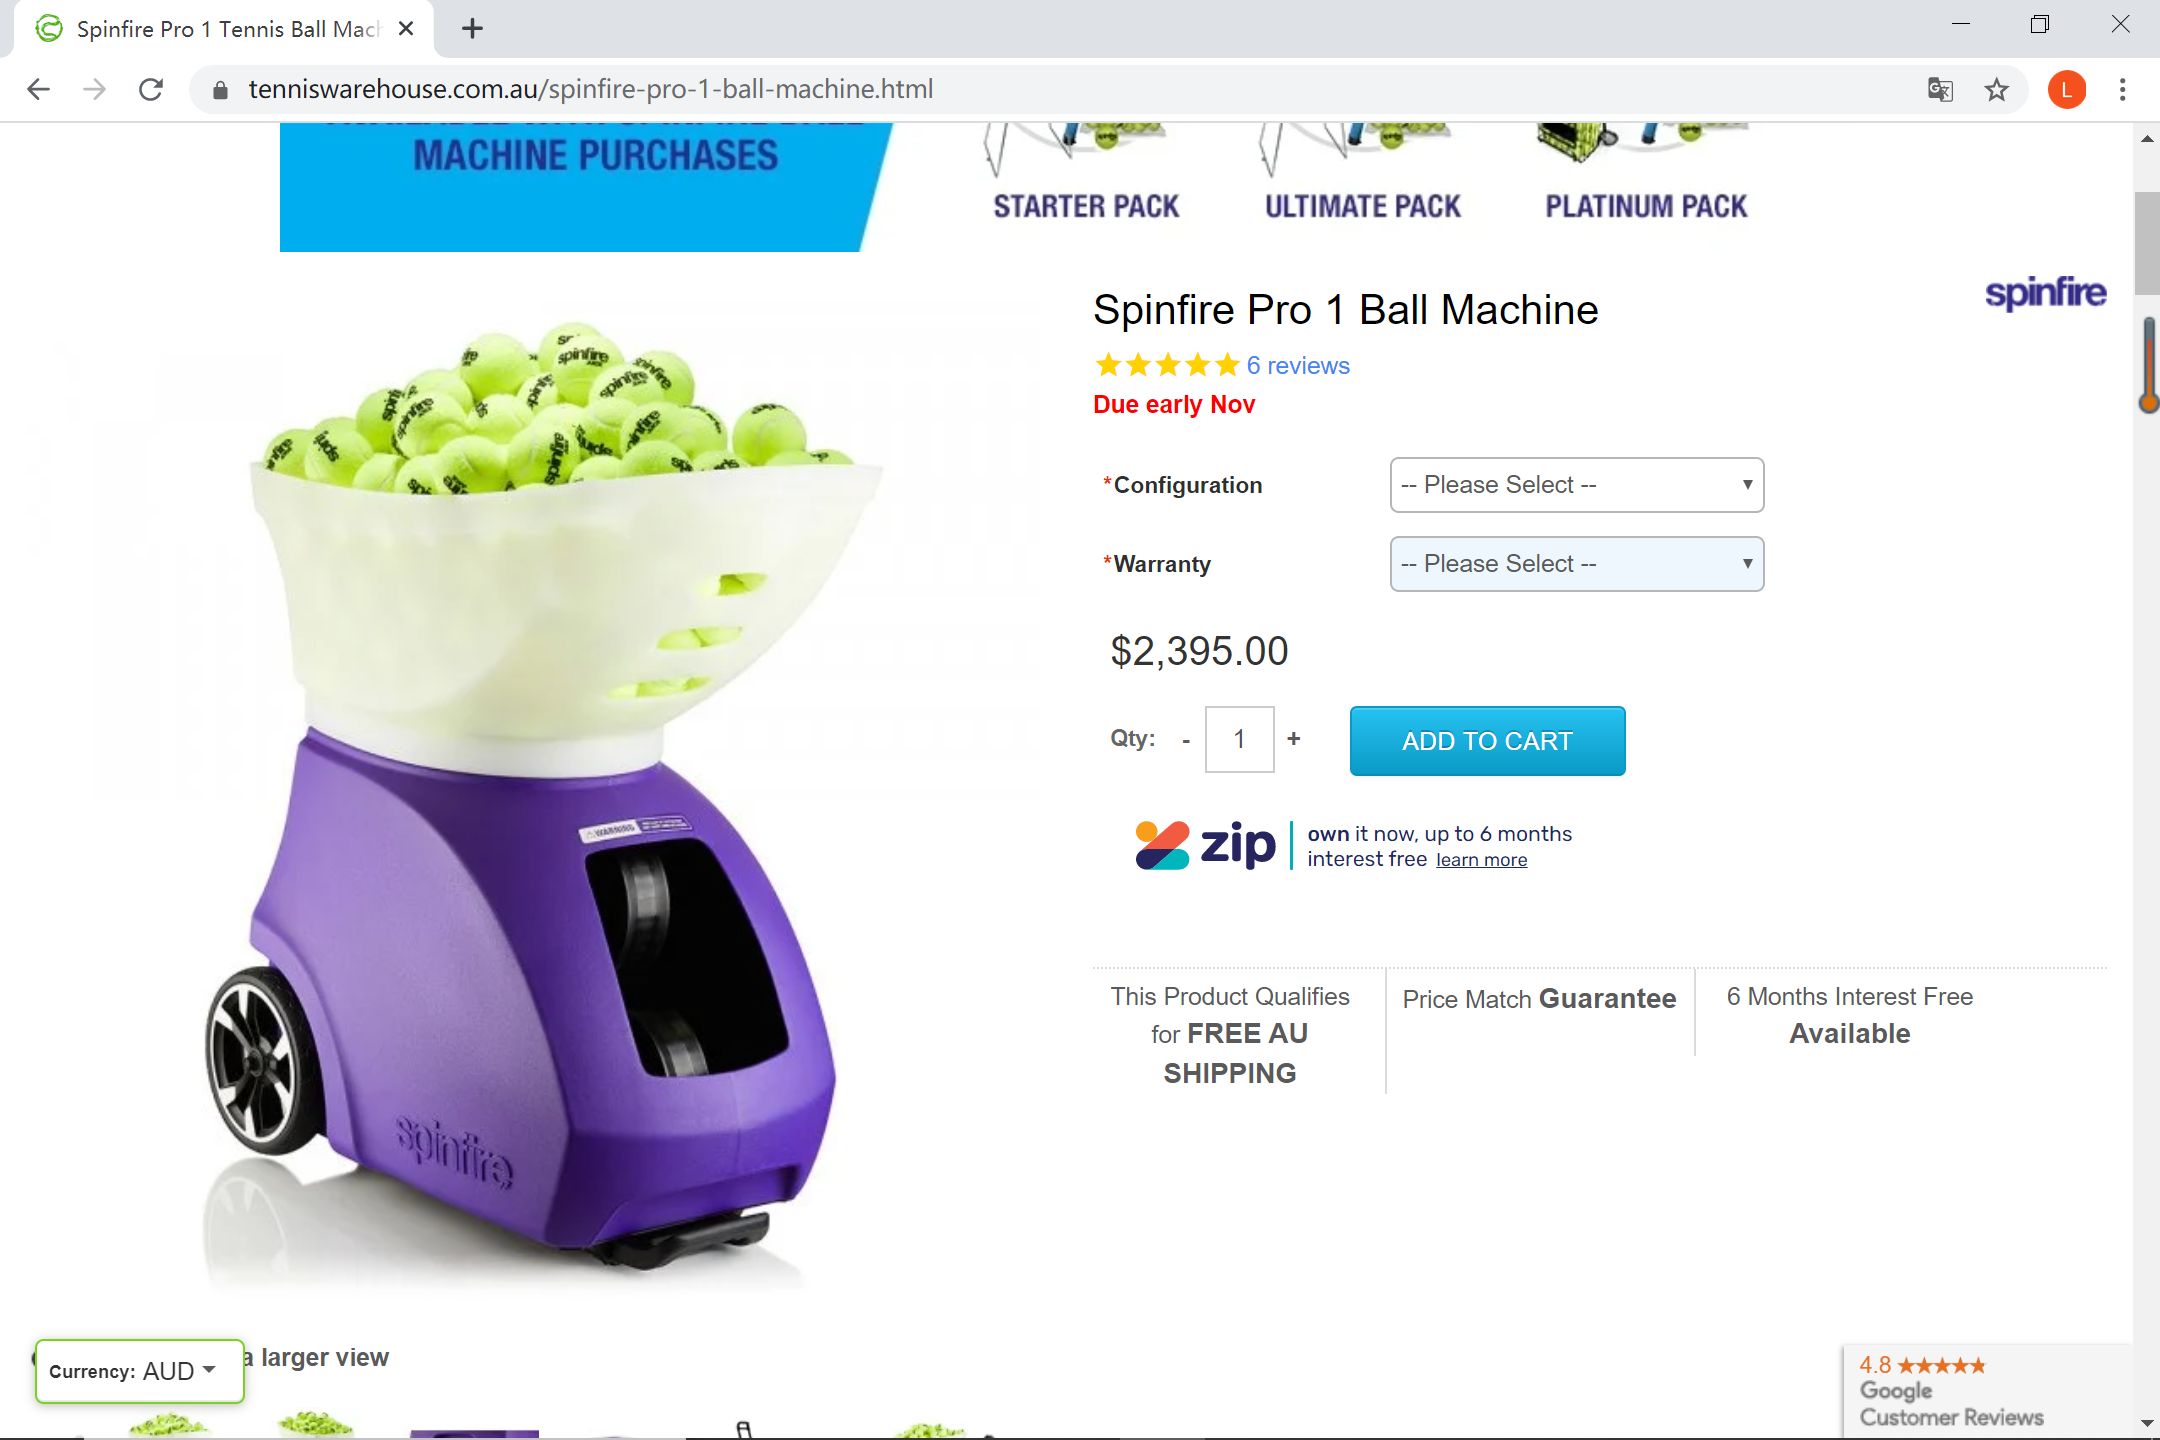Click the quantity input field
This screenshot has height=1440, width=2160.
pyautogui.click(x=1240, y=739)
